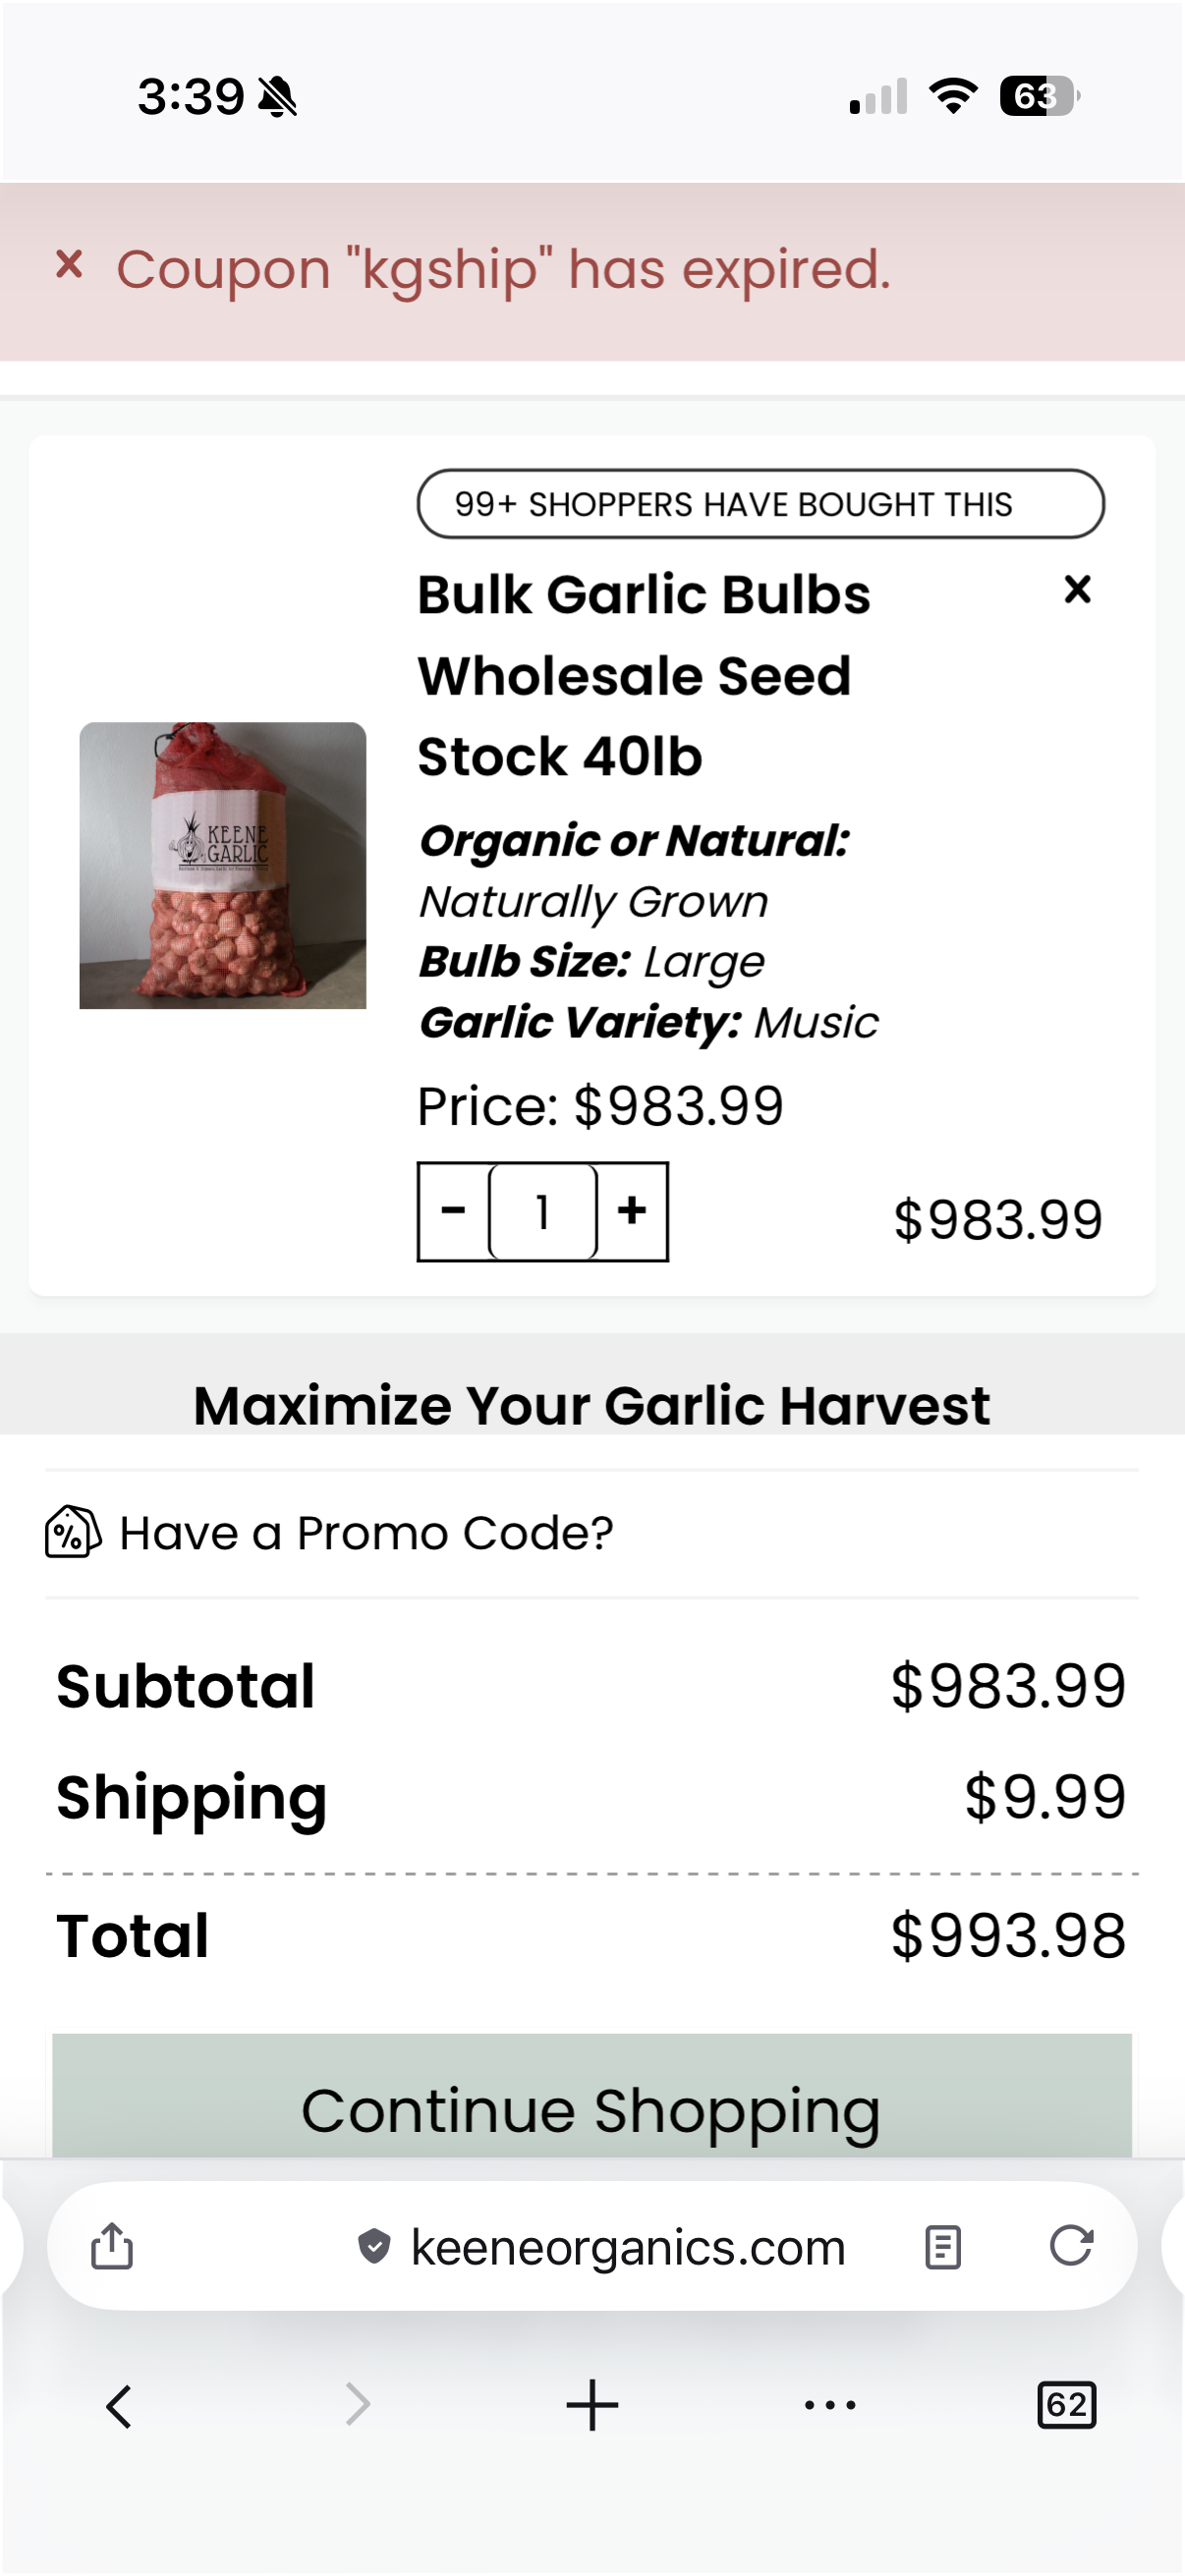
Task: Open the reader view page icon
Action: click(x=942, y=2247)
